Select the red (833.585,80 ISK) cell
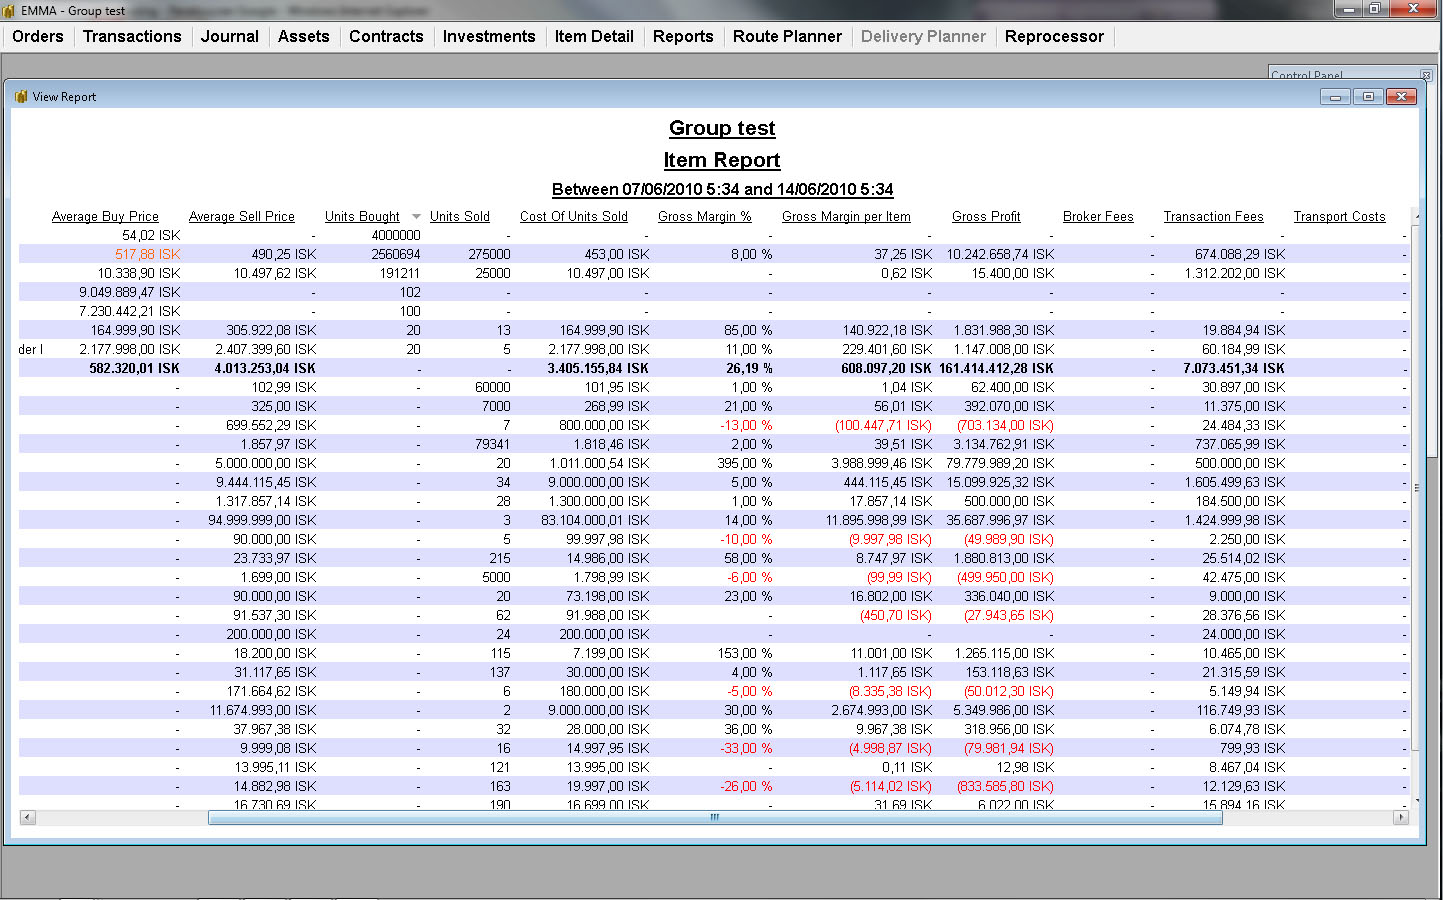1443x900 pixels. point(1005,786)
